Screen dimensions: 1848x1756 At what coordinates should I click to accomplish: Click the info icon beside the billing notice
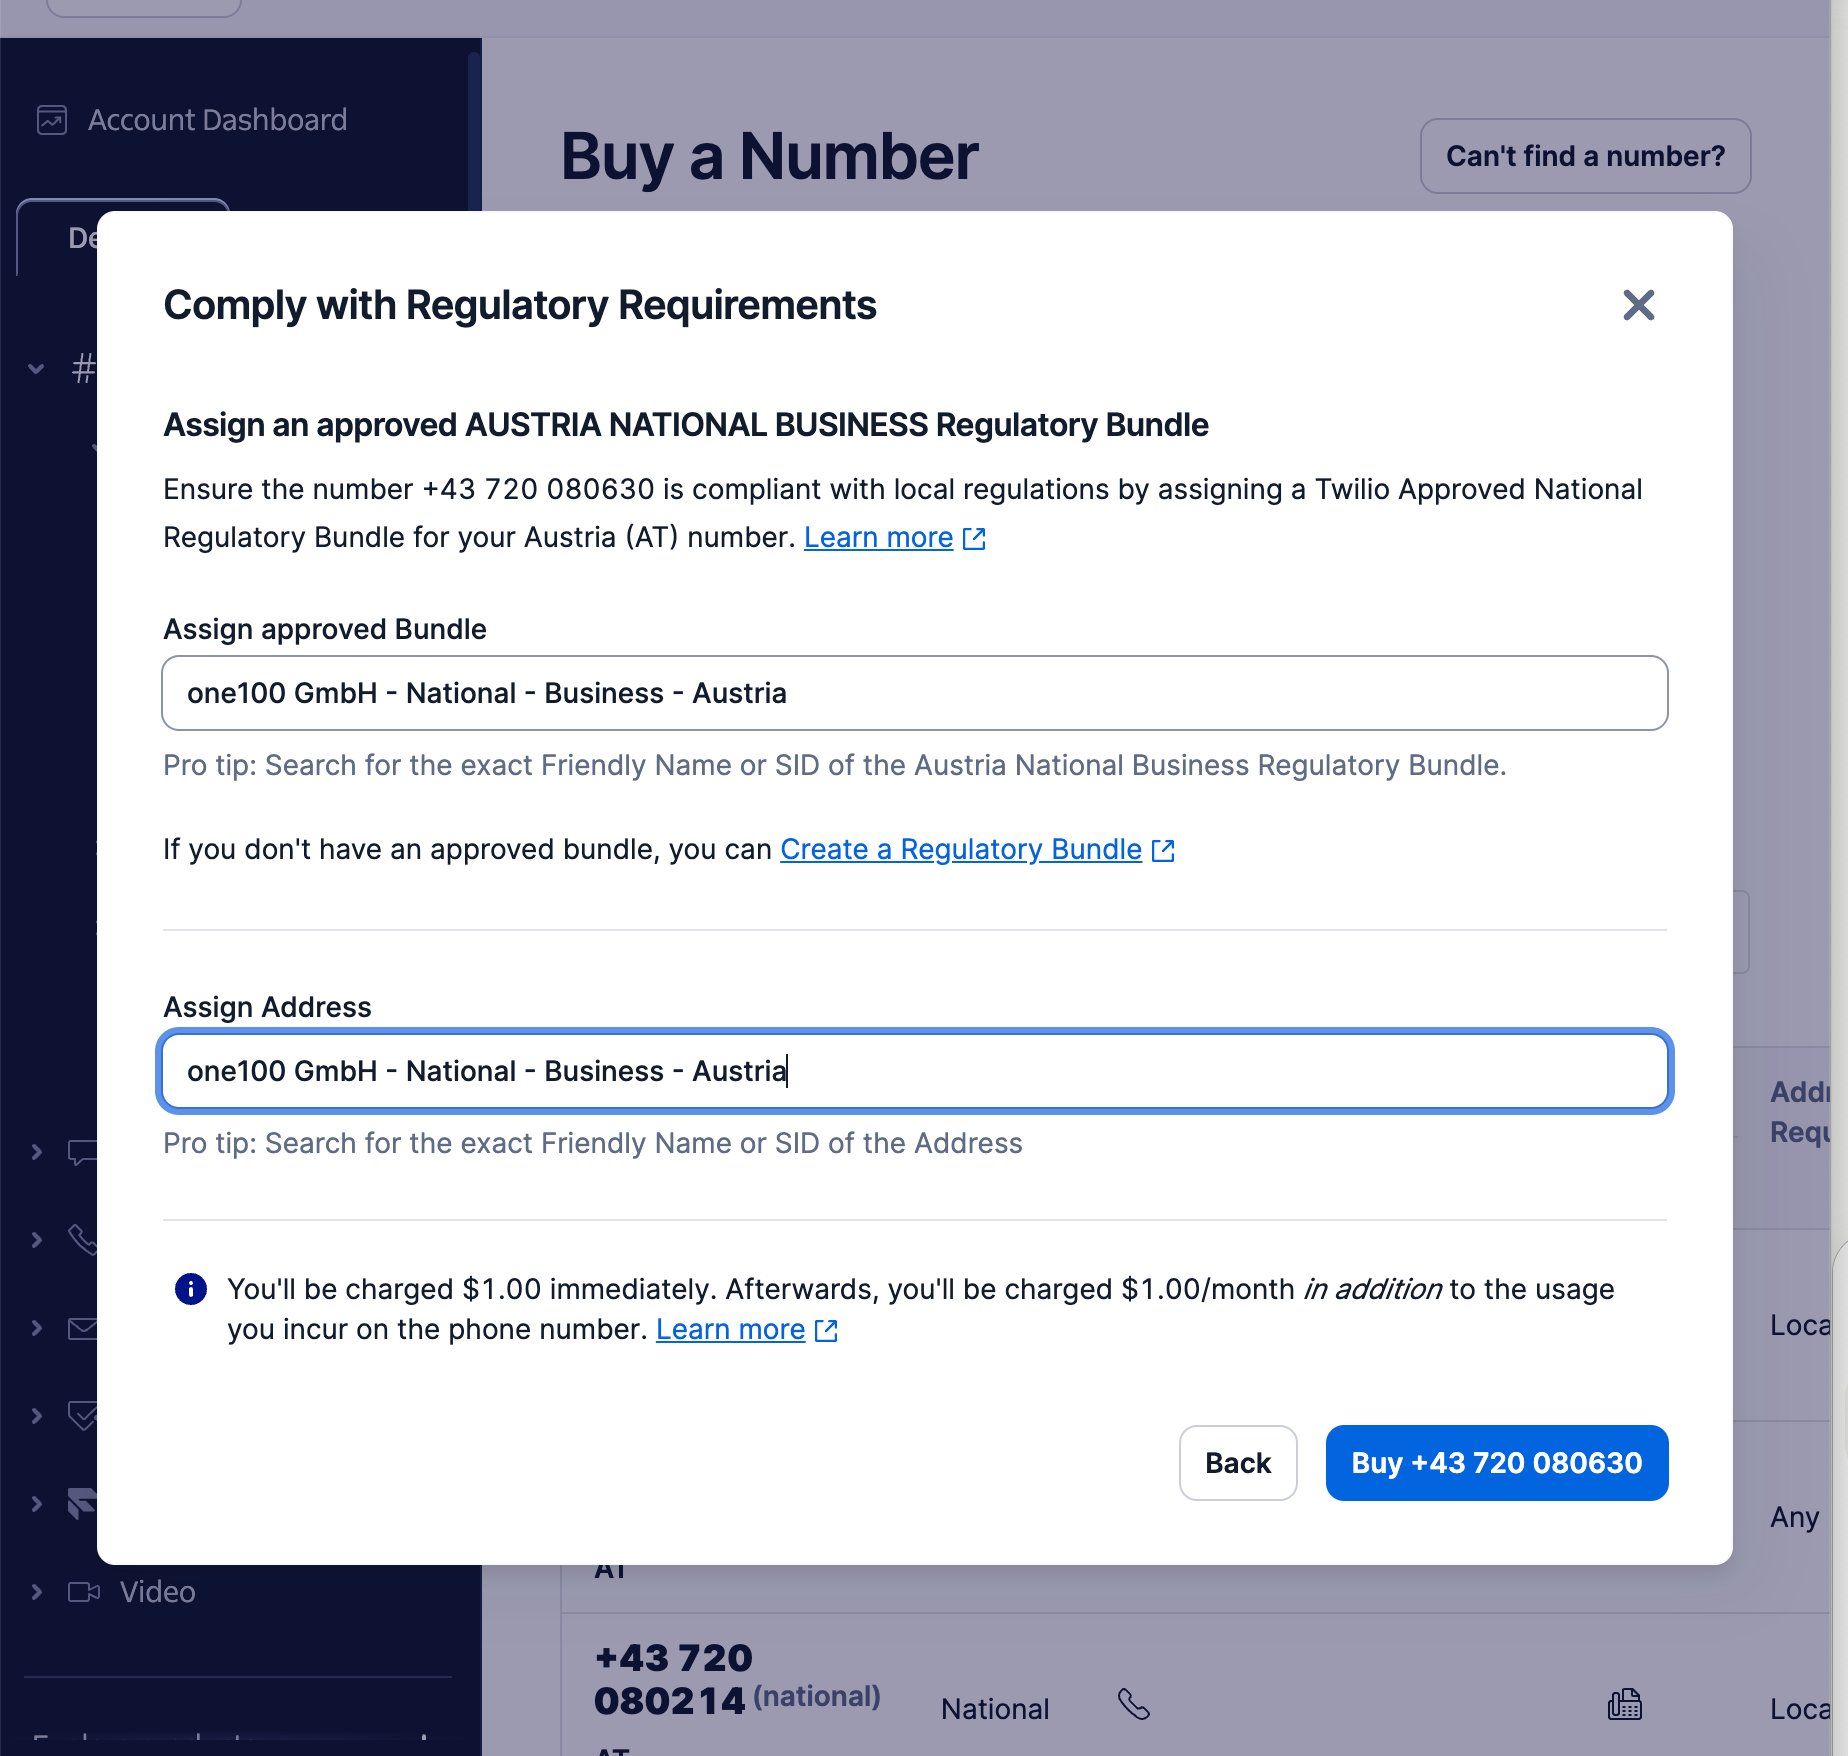coord(191,1289)
